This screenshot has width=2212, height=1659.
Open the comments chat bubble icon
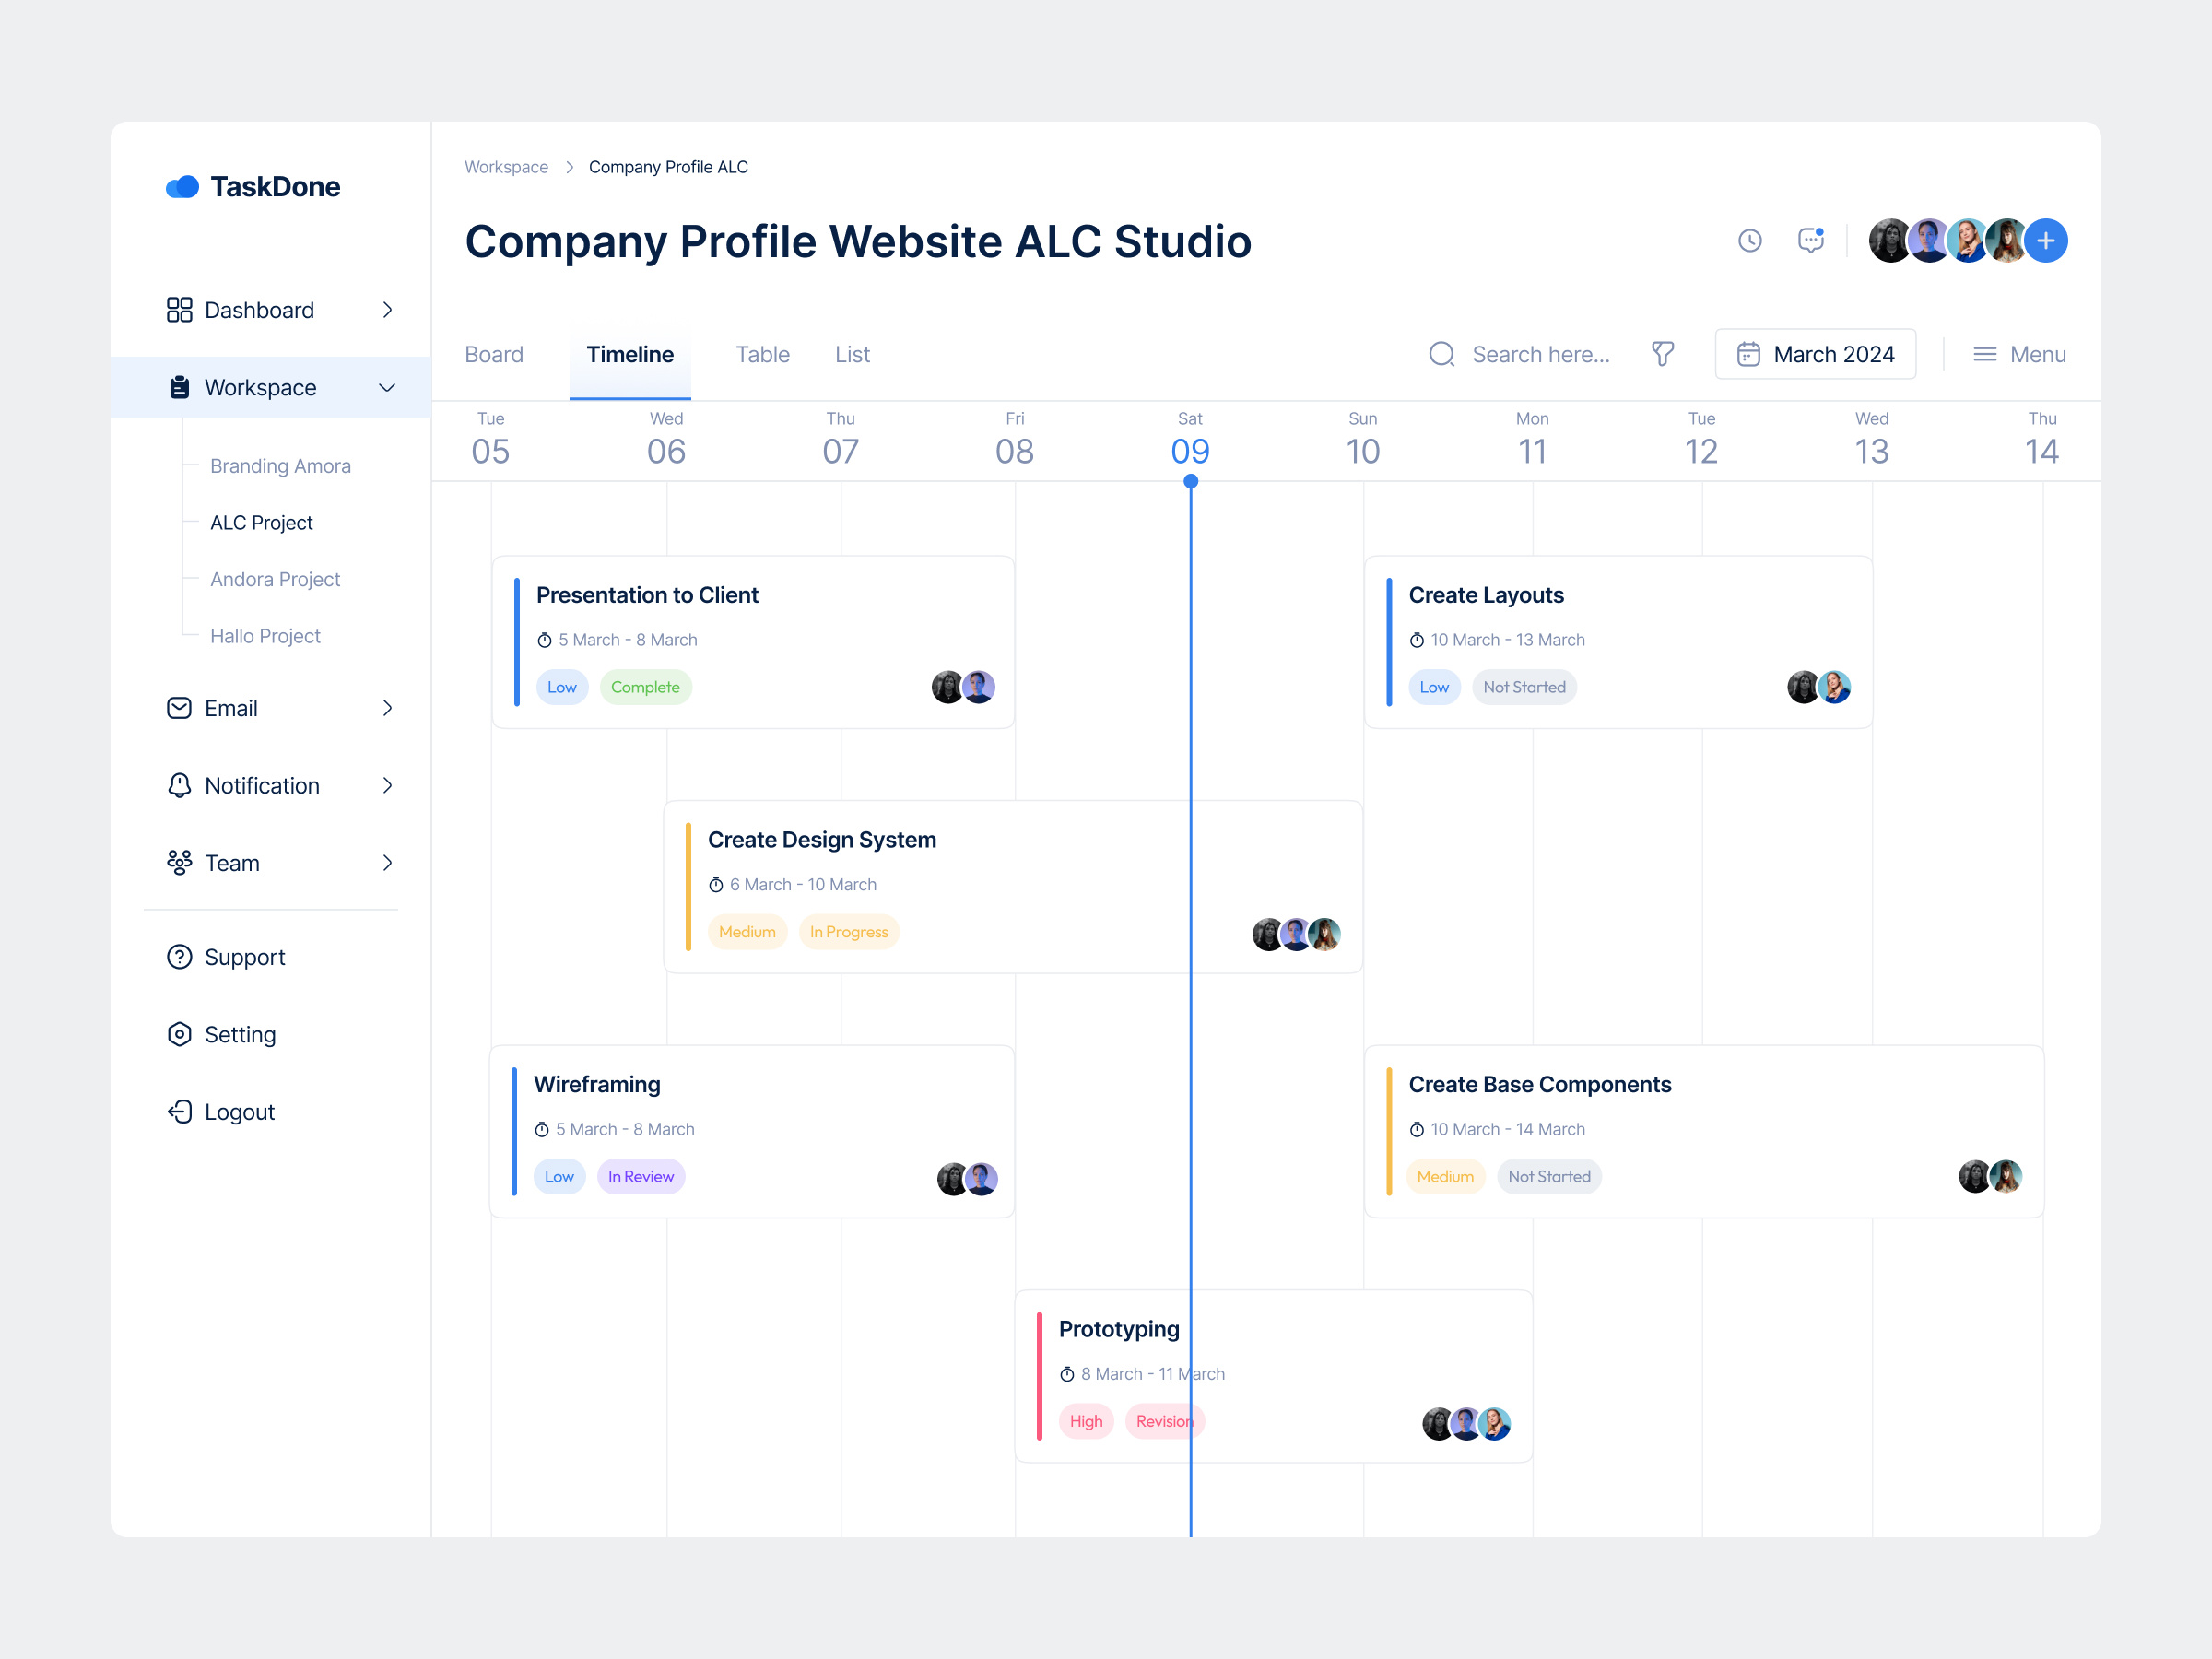1812,240
